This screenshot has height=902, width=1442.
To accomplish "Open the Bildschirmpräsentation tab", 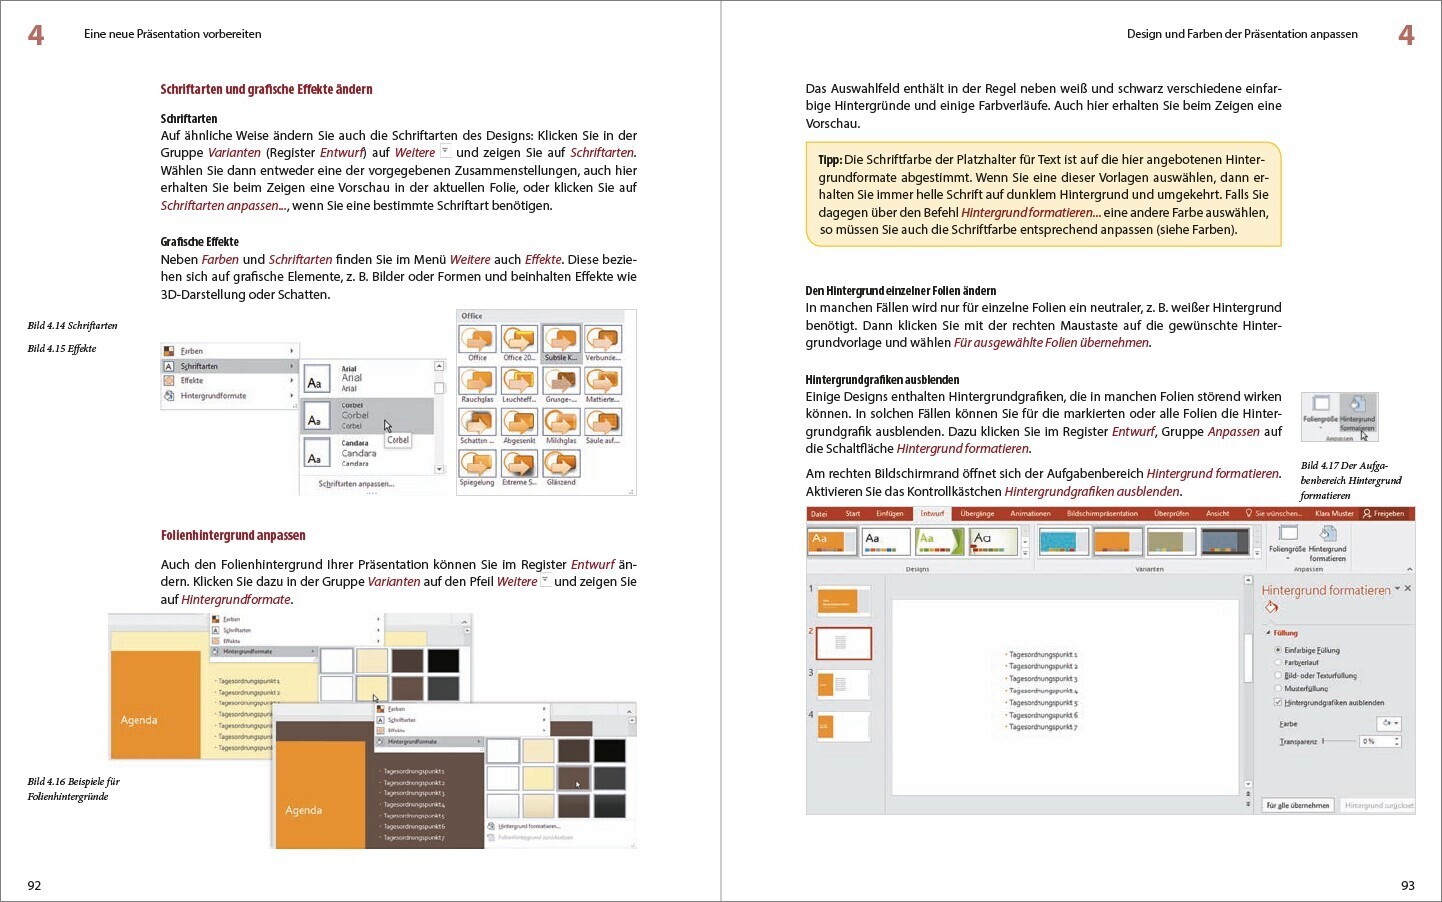I will [x=1102, y=514].
